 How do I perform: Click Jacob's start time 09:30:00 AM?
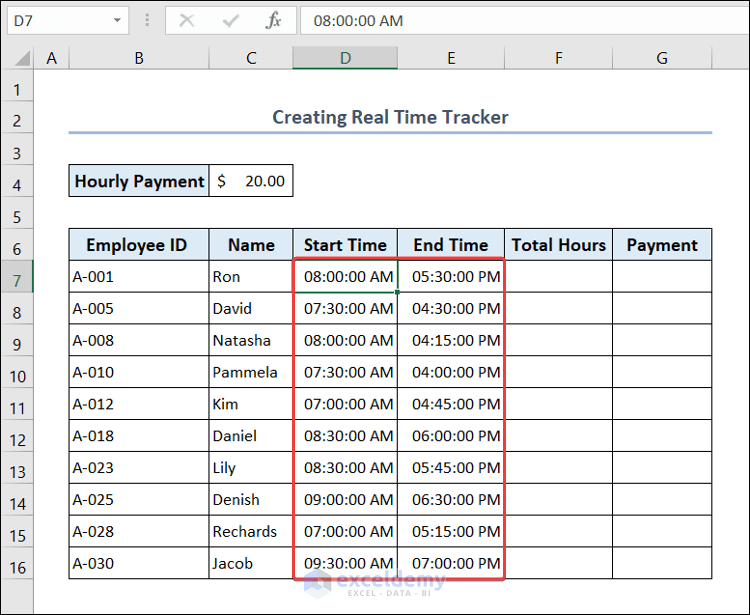point(345,563)
